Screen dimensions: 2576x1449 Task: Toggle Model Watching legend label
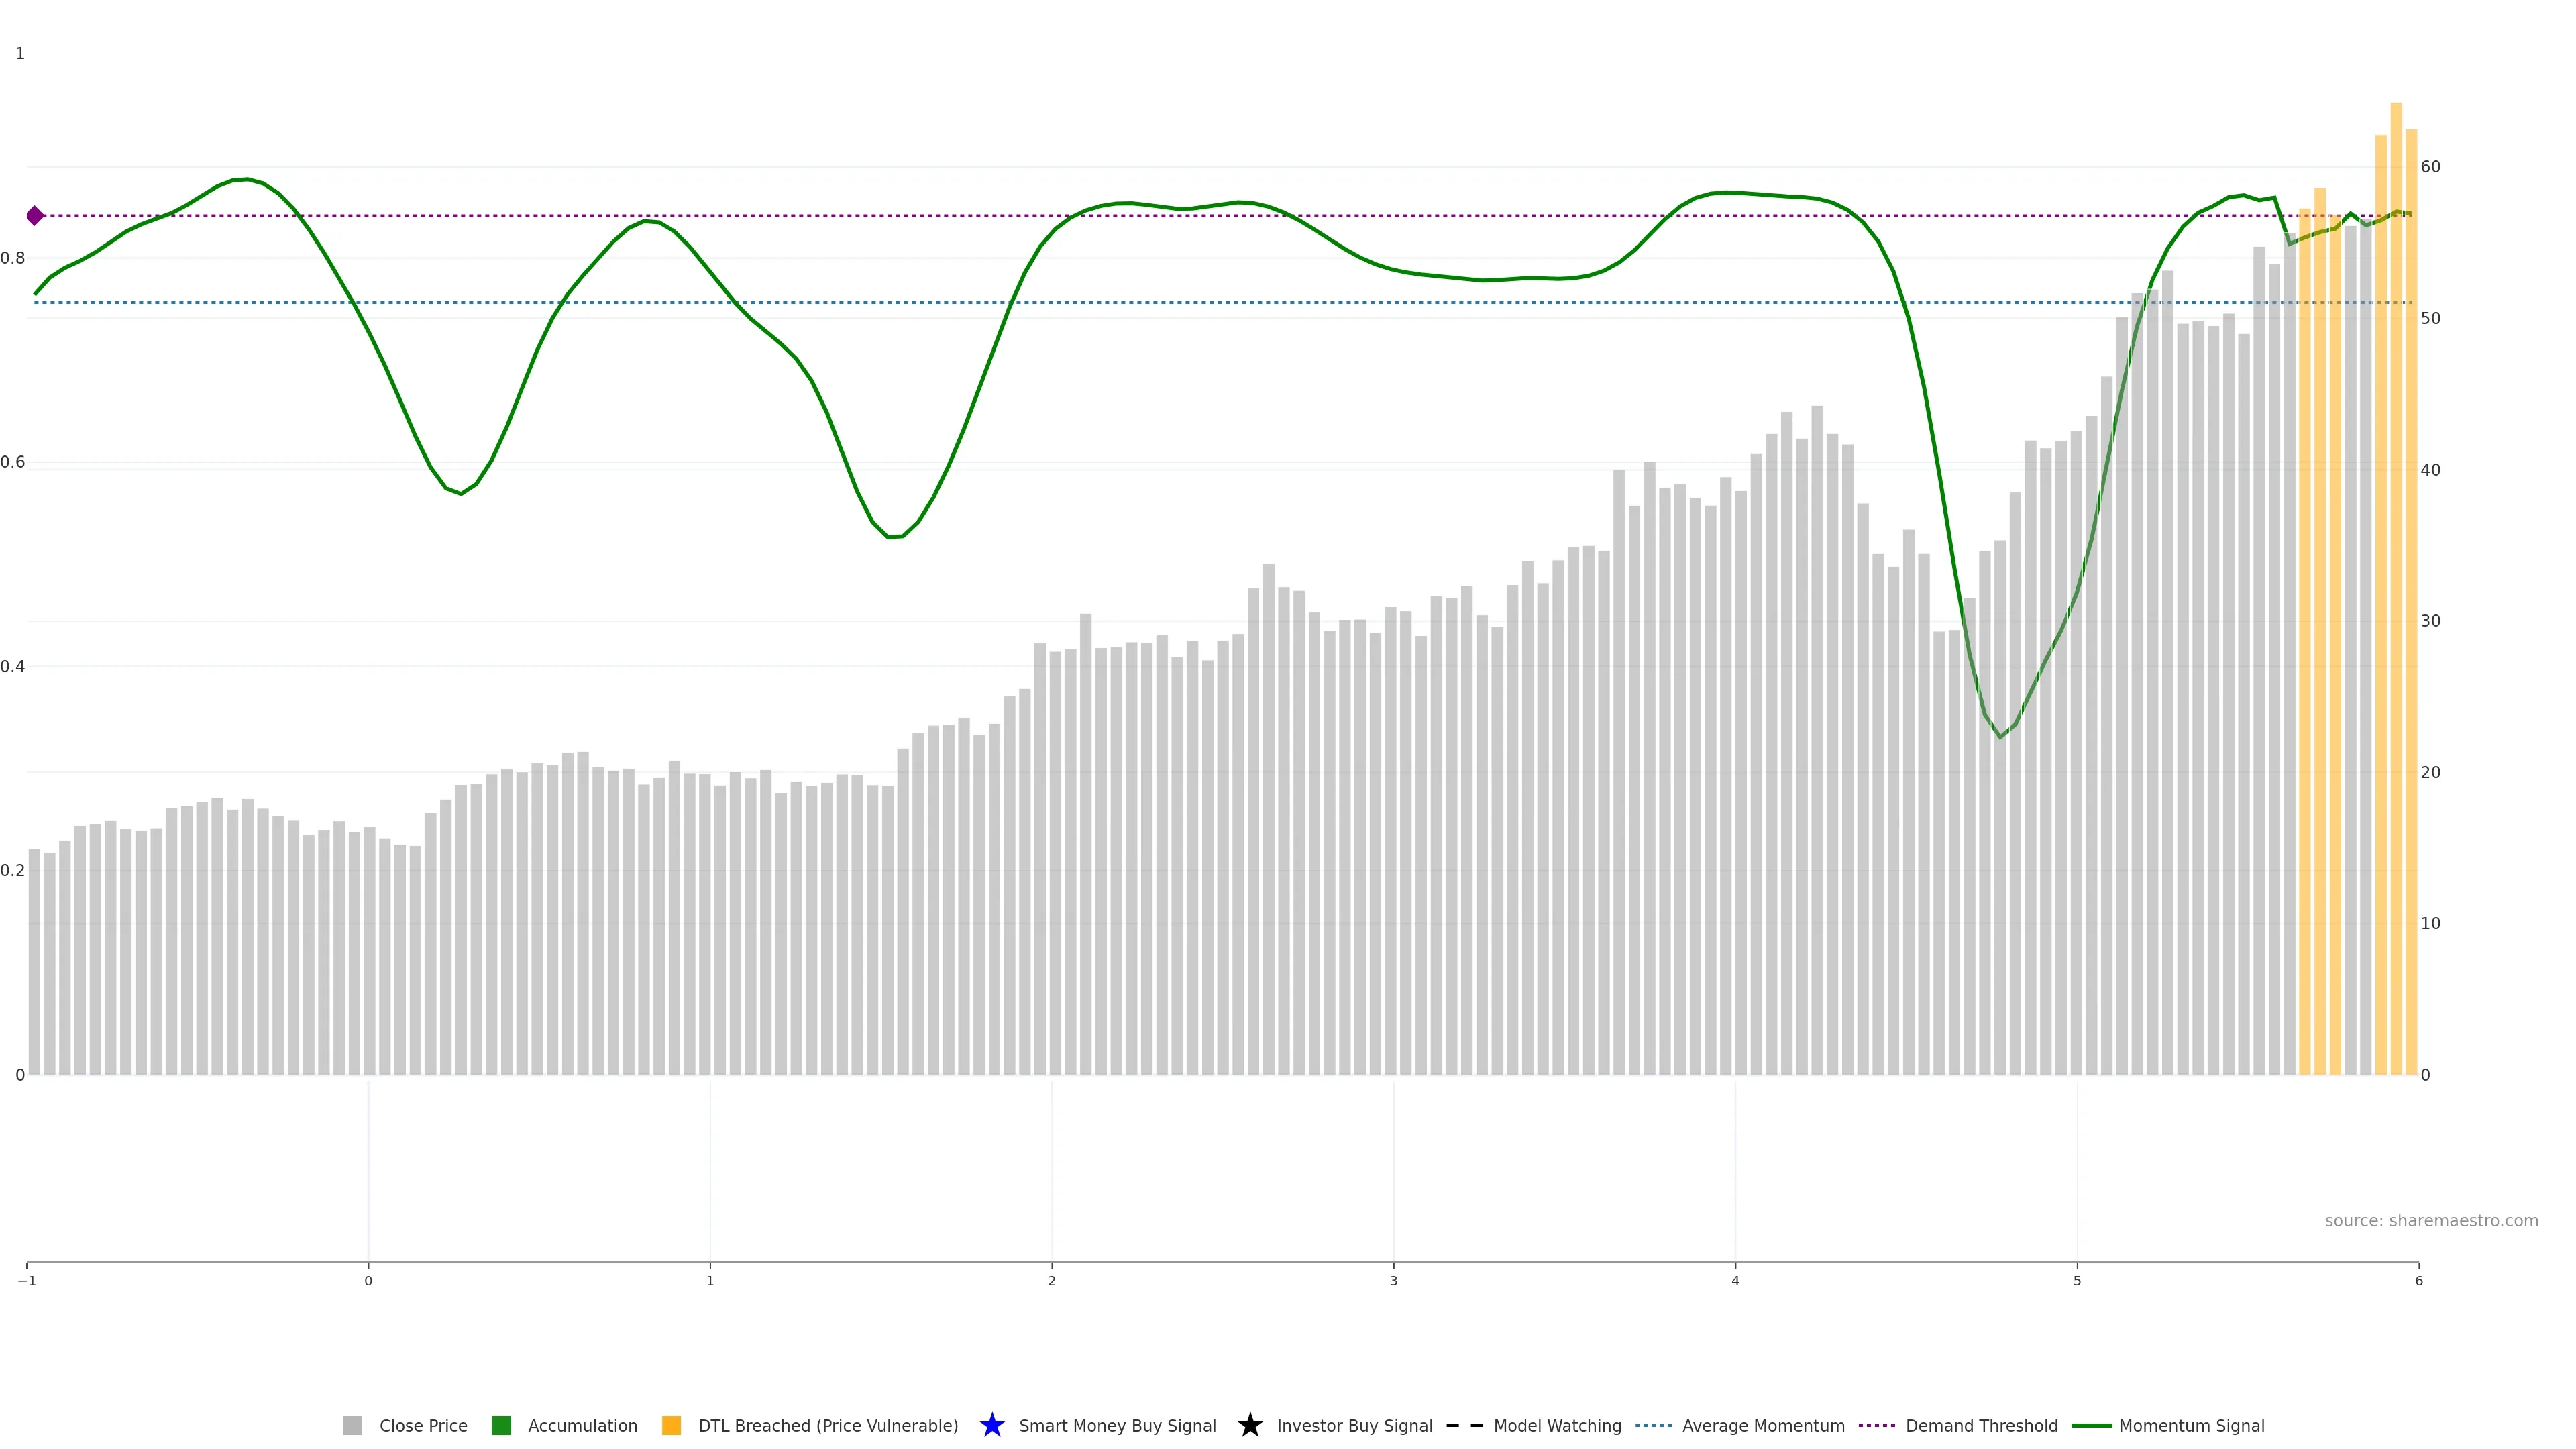click(x=1556, y=1425)
